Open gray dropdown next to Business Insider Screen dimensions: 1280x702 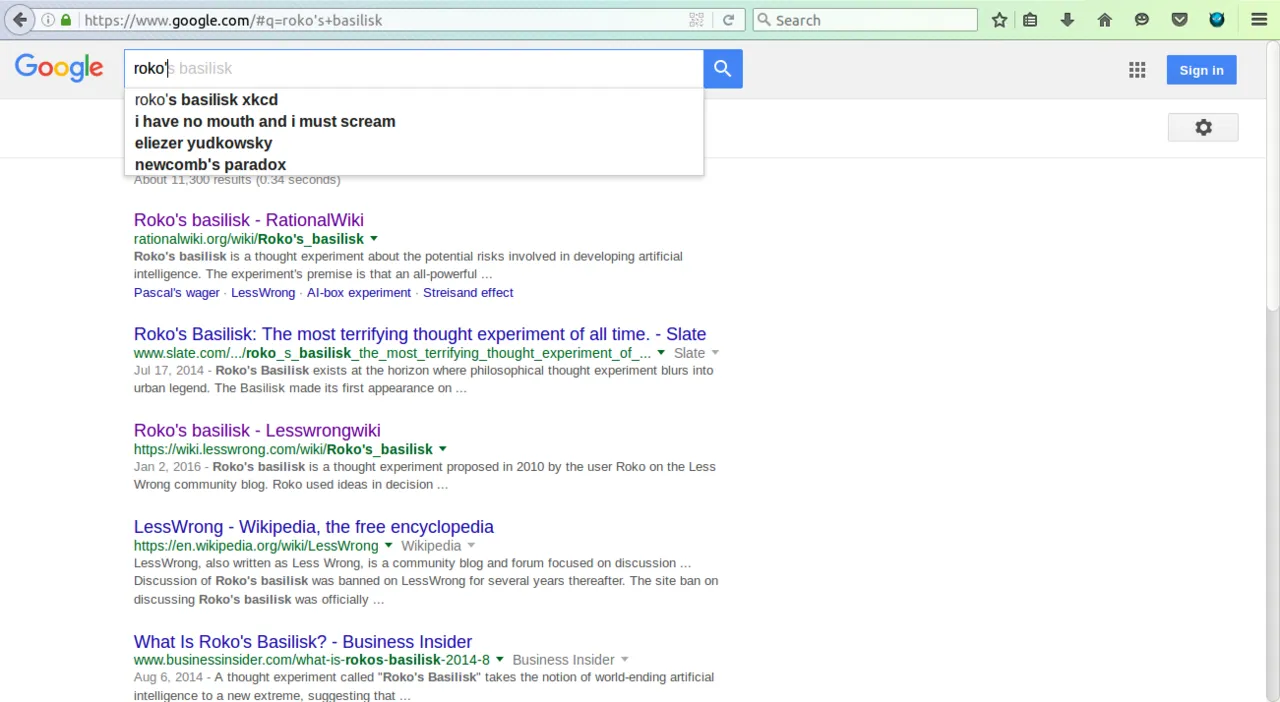coord(624,660)
